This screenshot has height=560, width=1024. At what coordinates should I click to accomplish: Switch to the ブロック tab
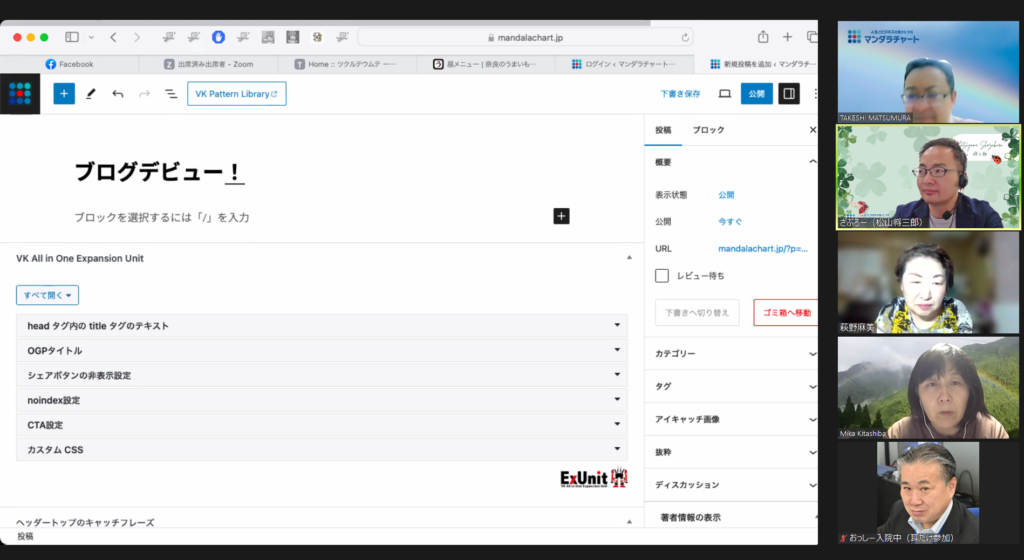[x=708, y=130]
